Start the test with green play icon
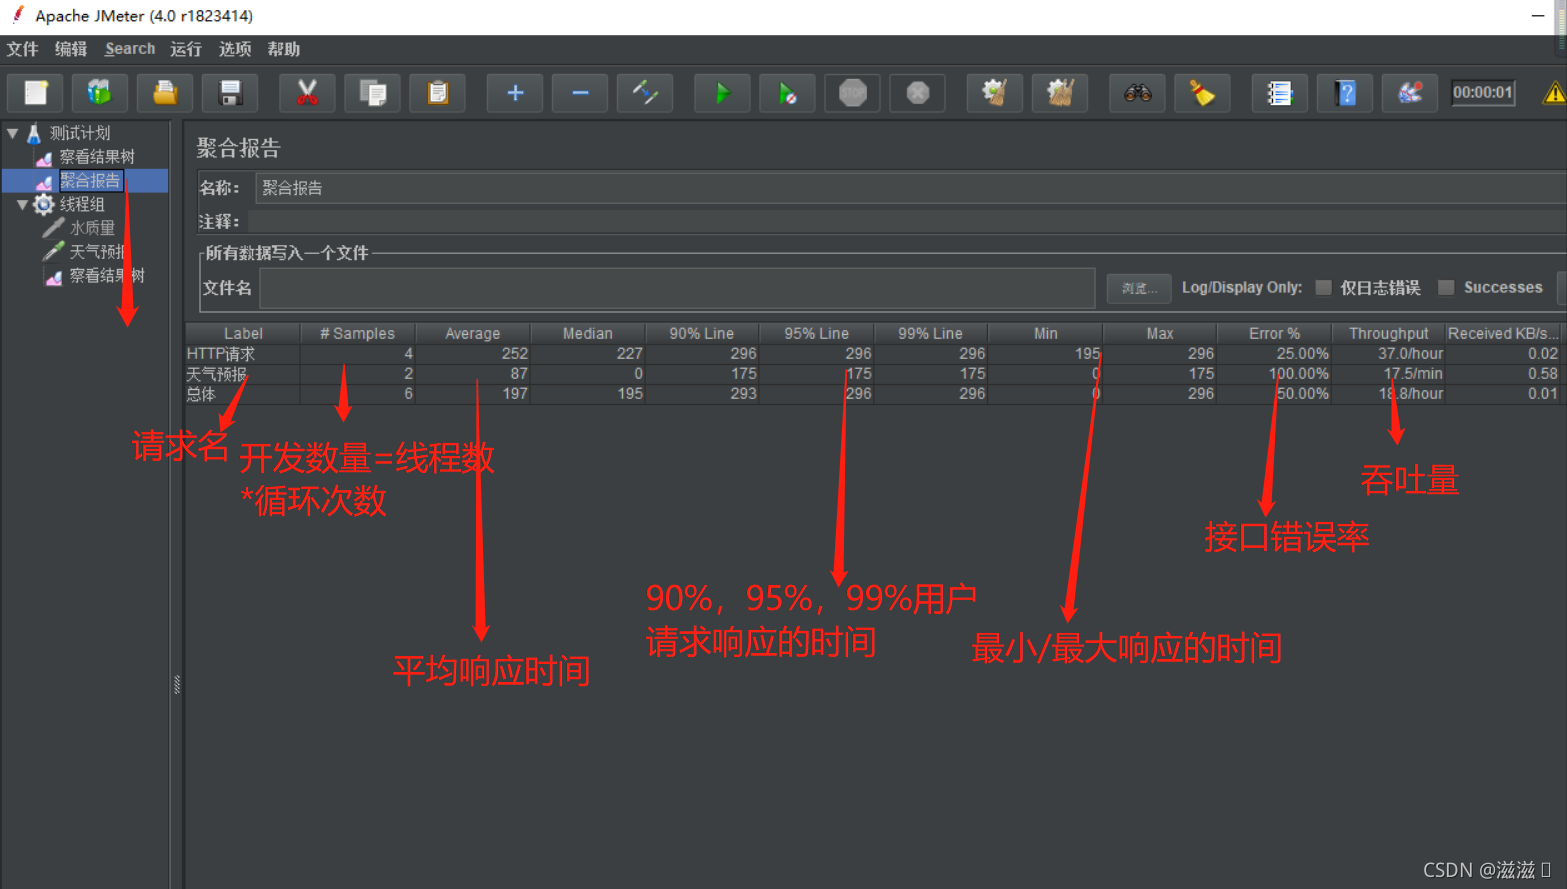This screenshot has height=889, width=1567. point(722,93)
